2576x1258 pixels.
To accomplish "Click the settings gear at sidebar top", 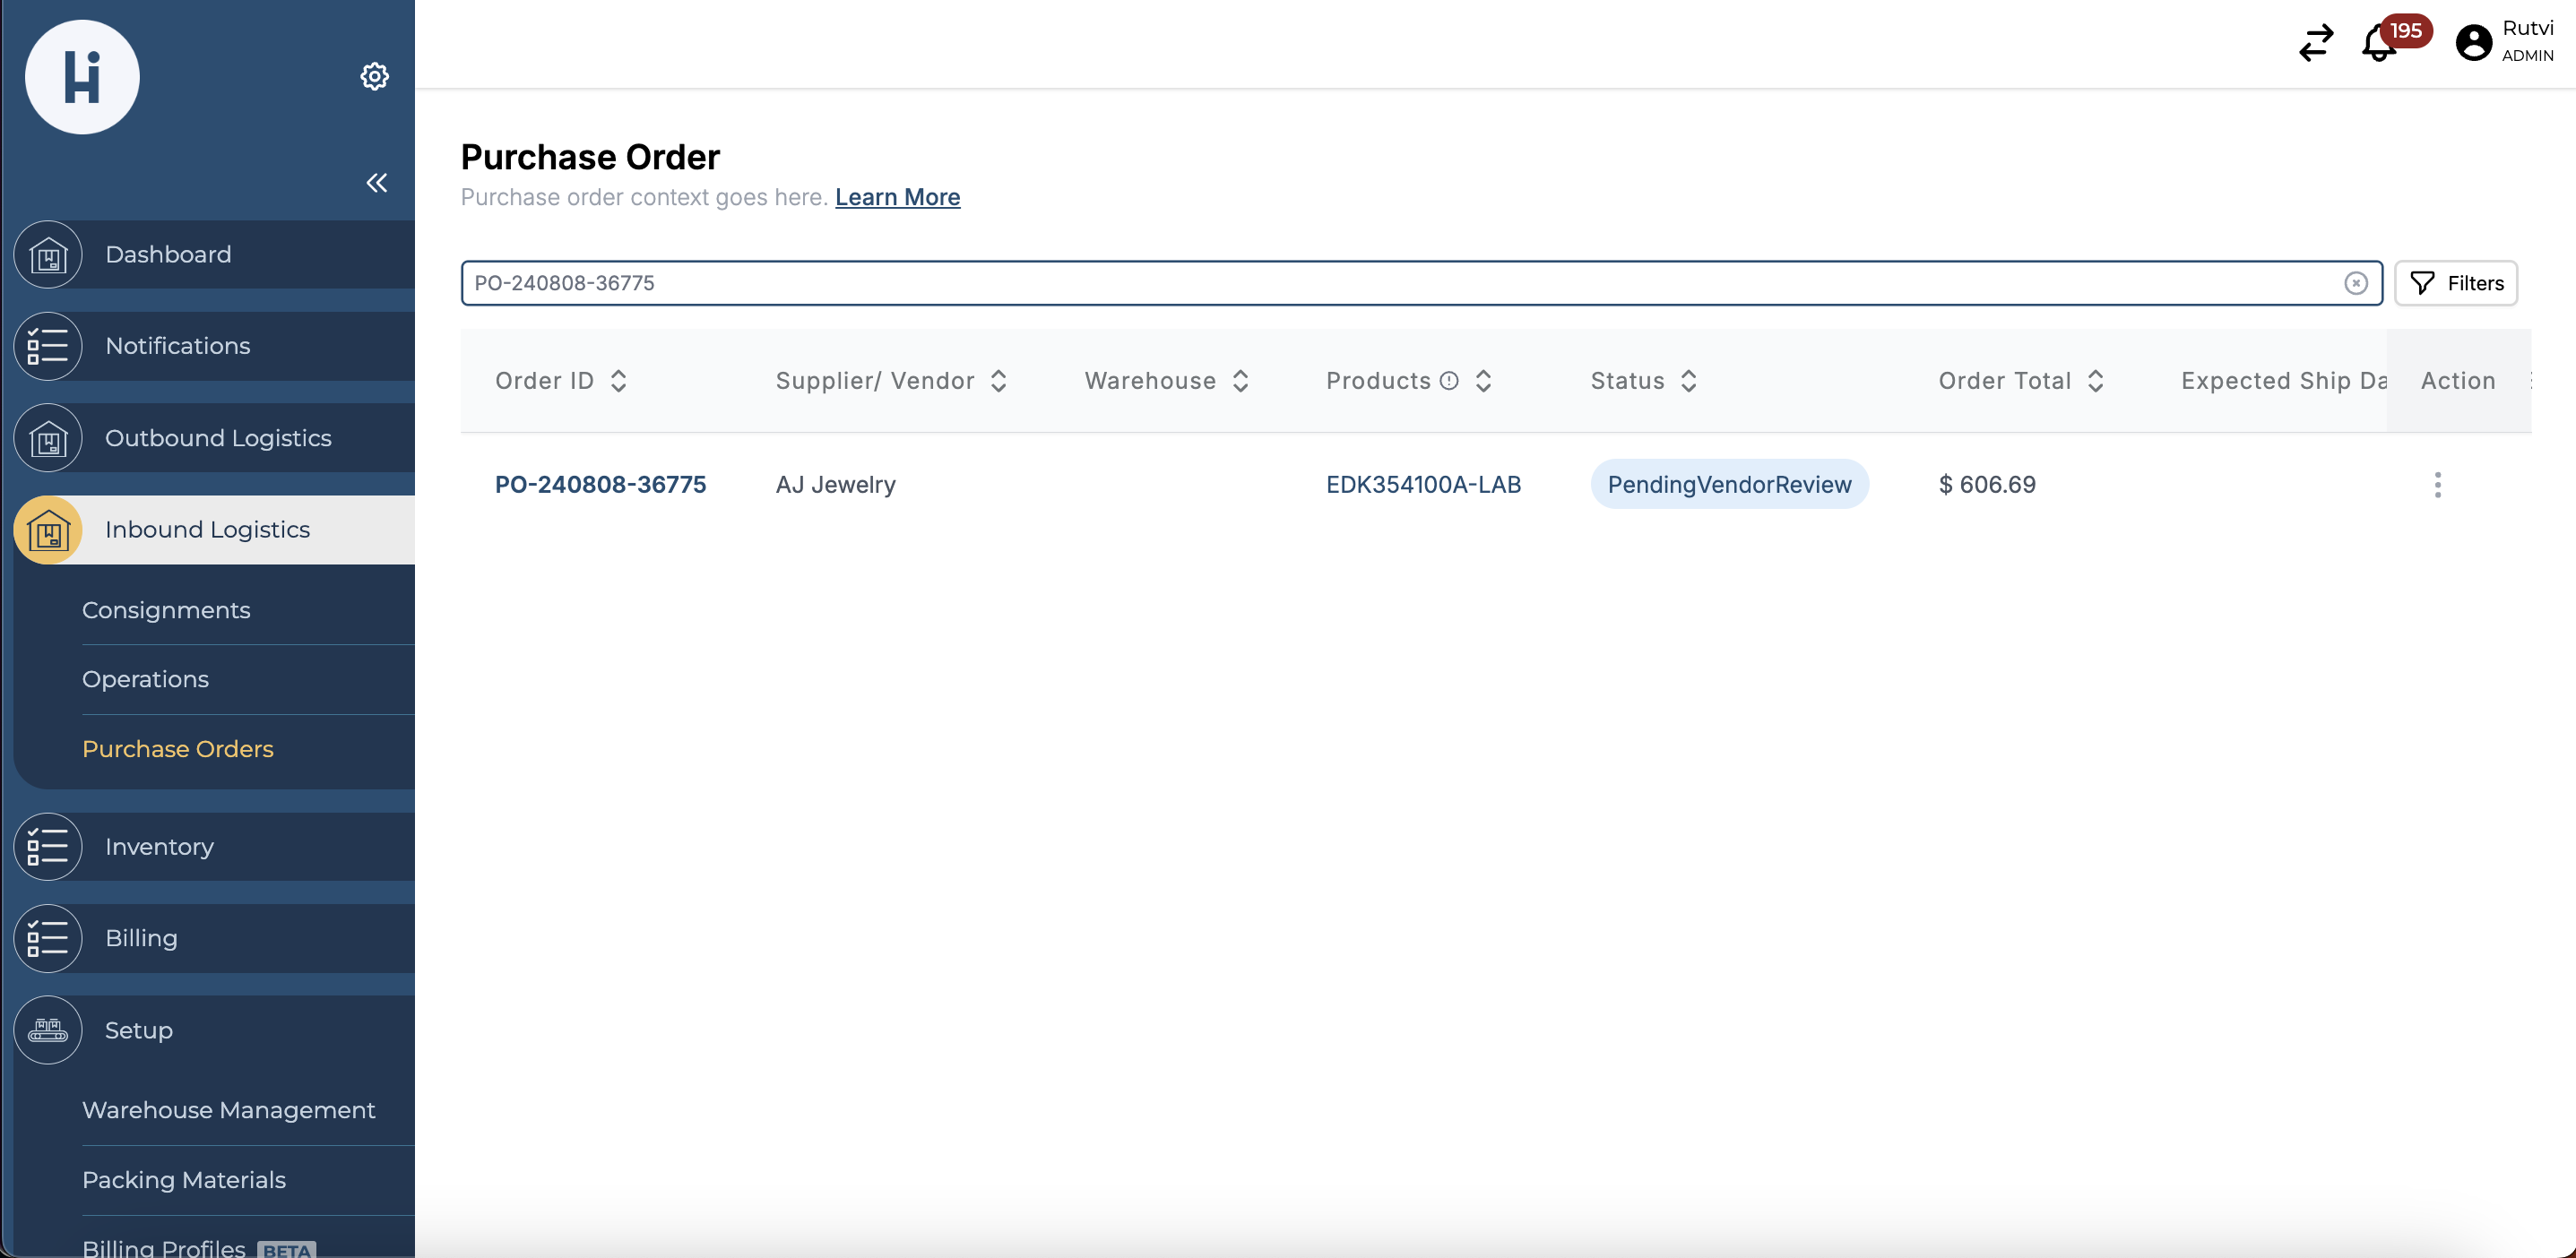I will point(374,76).
